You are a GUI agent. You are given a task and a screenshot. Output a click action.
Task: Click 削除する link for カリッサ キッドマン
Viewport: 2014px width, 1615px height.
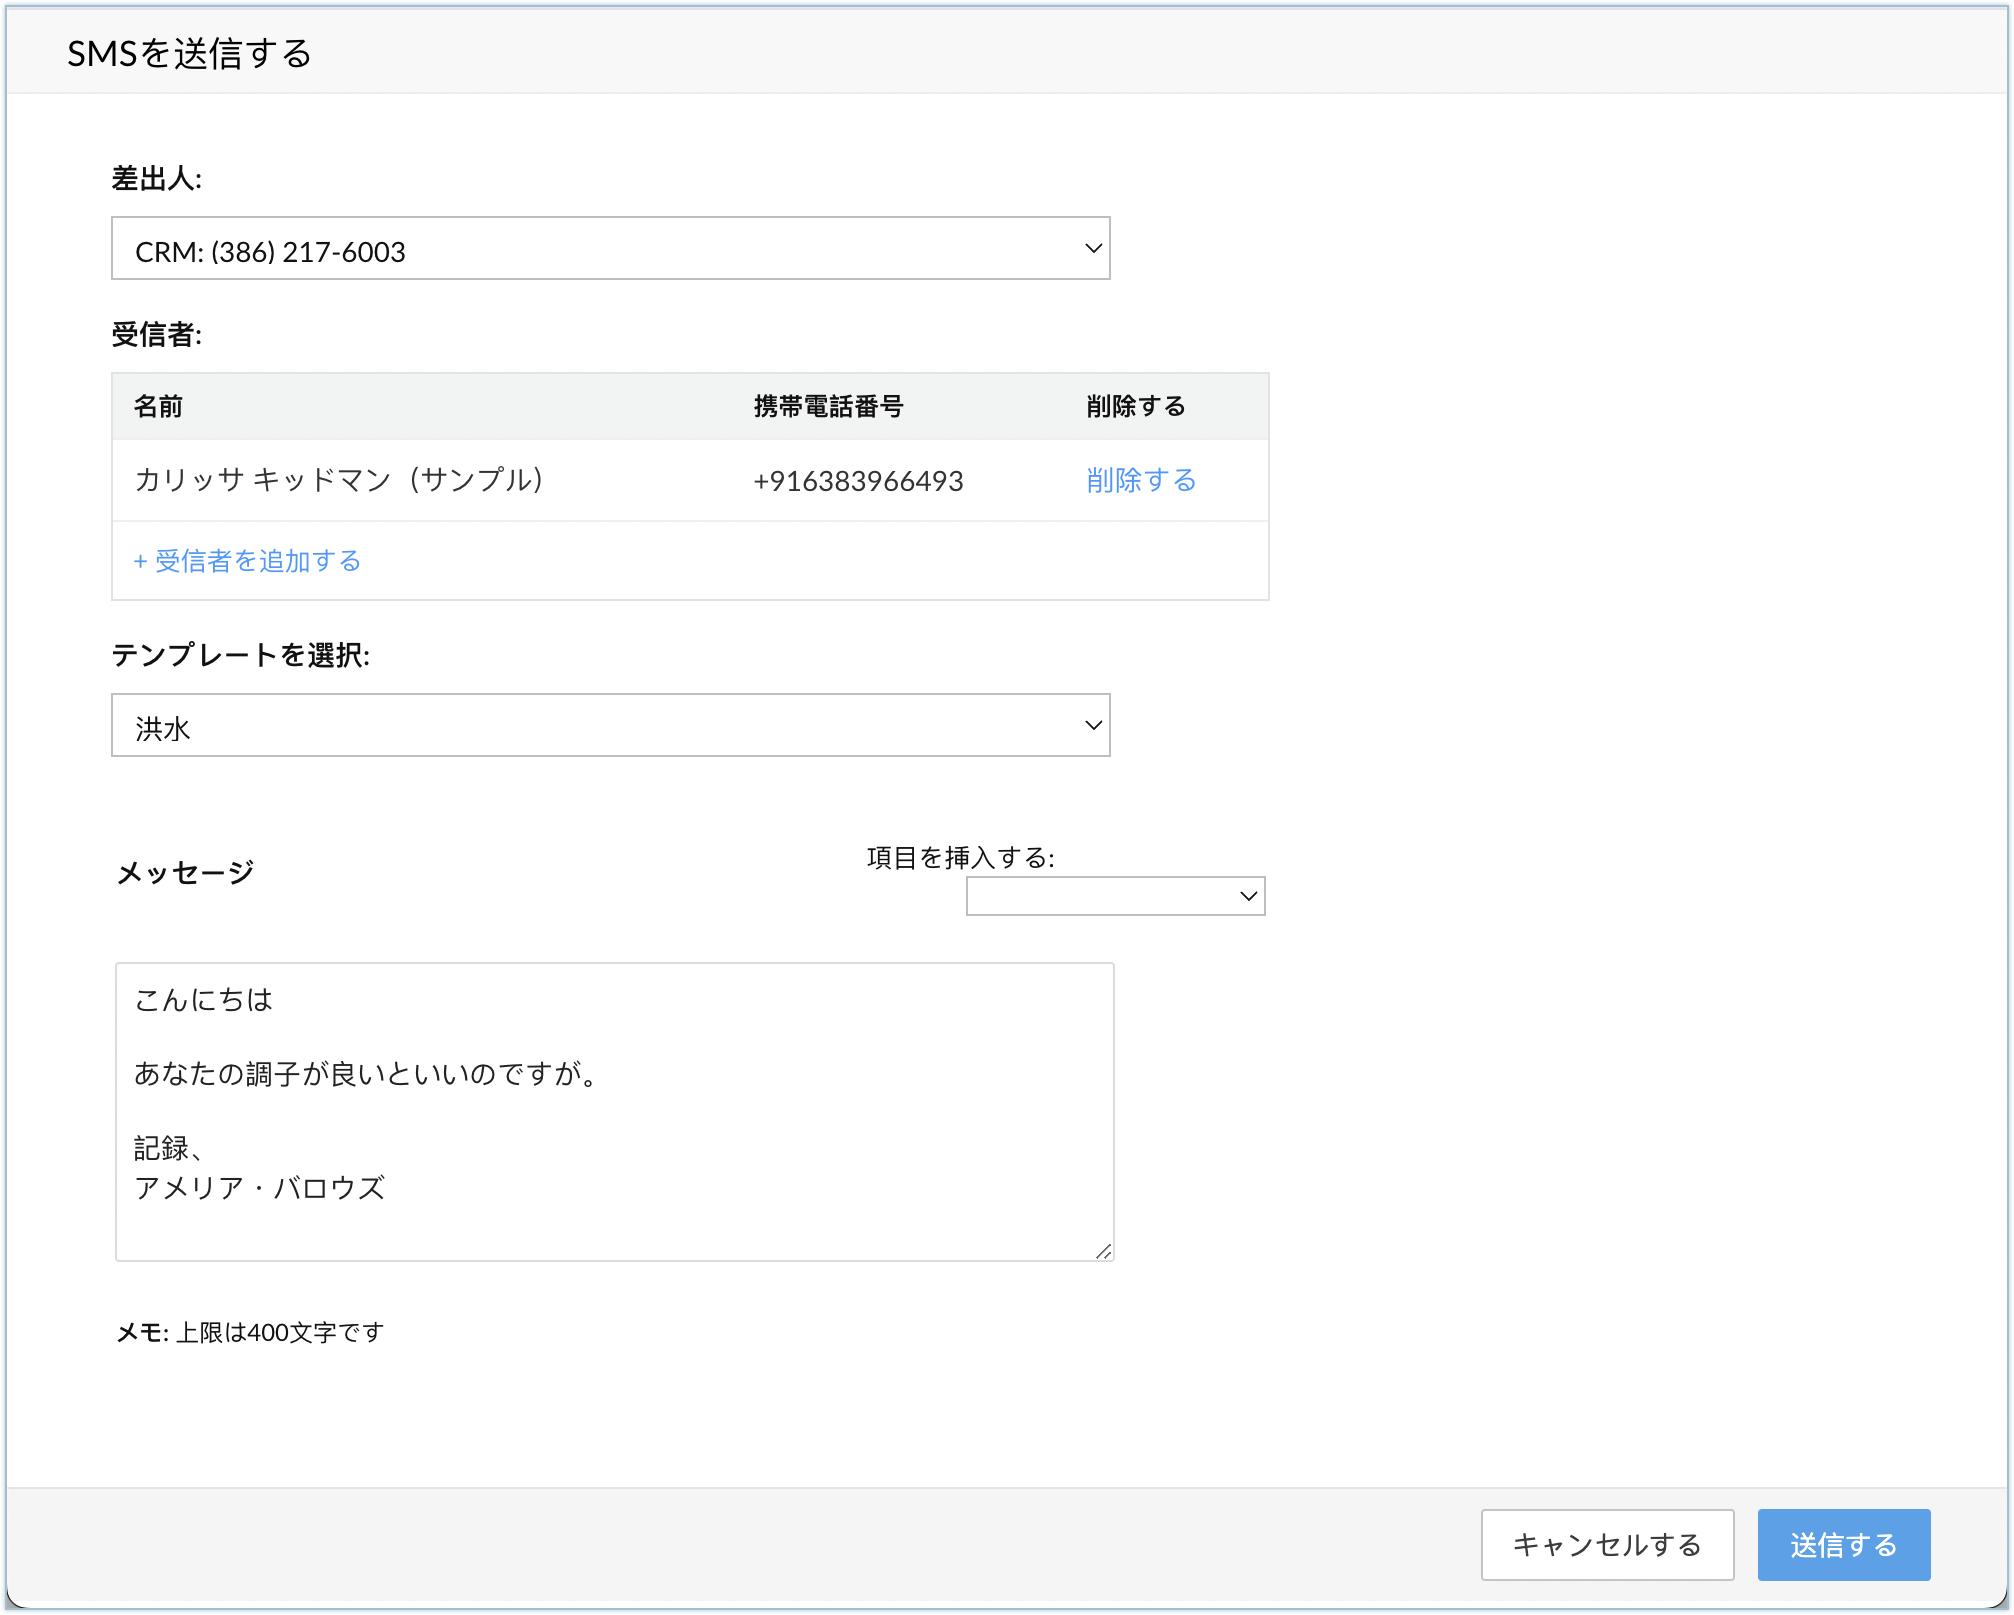pyautogui.click(x=1141, y=481)
